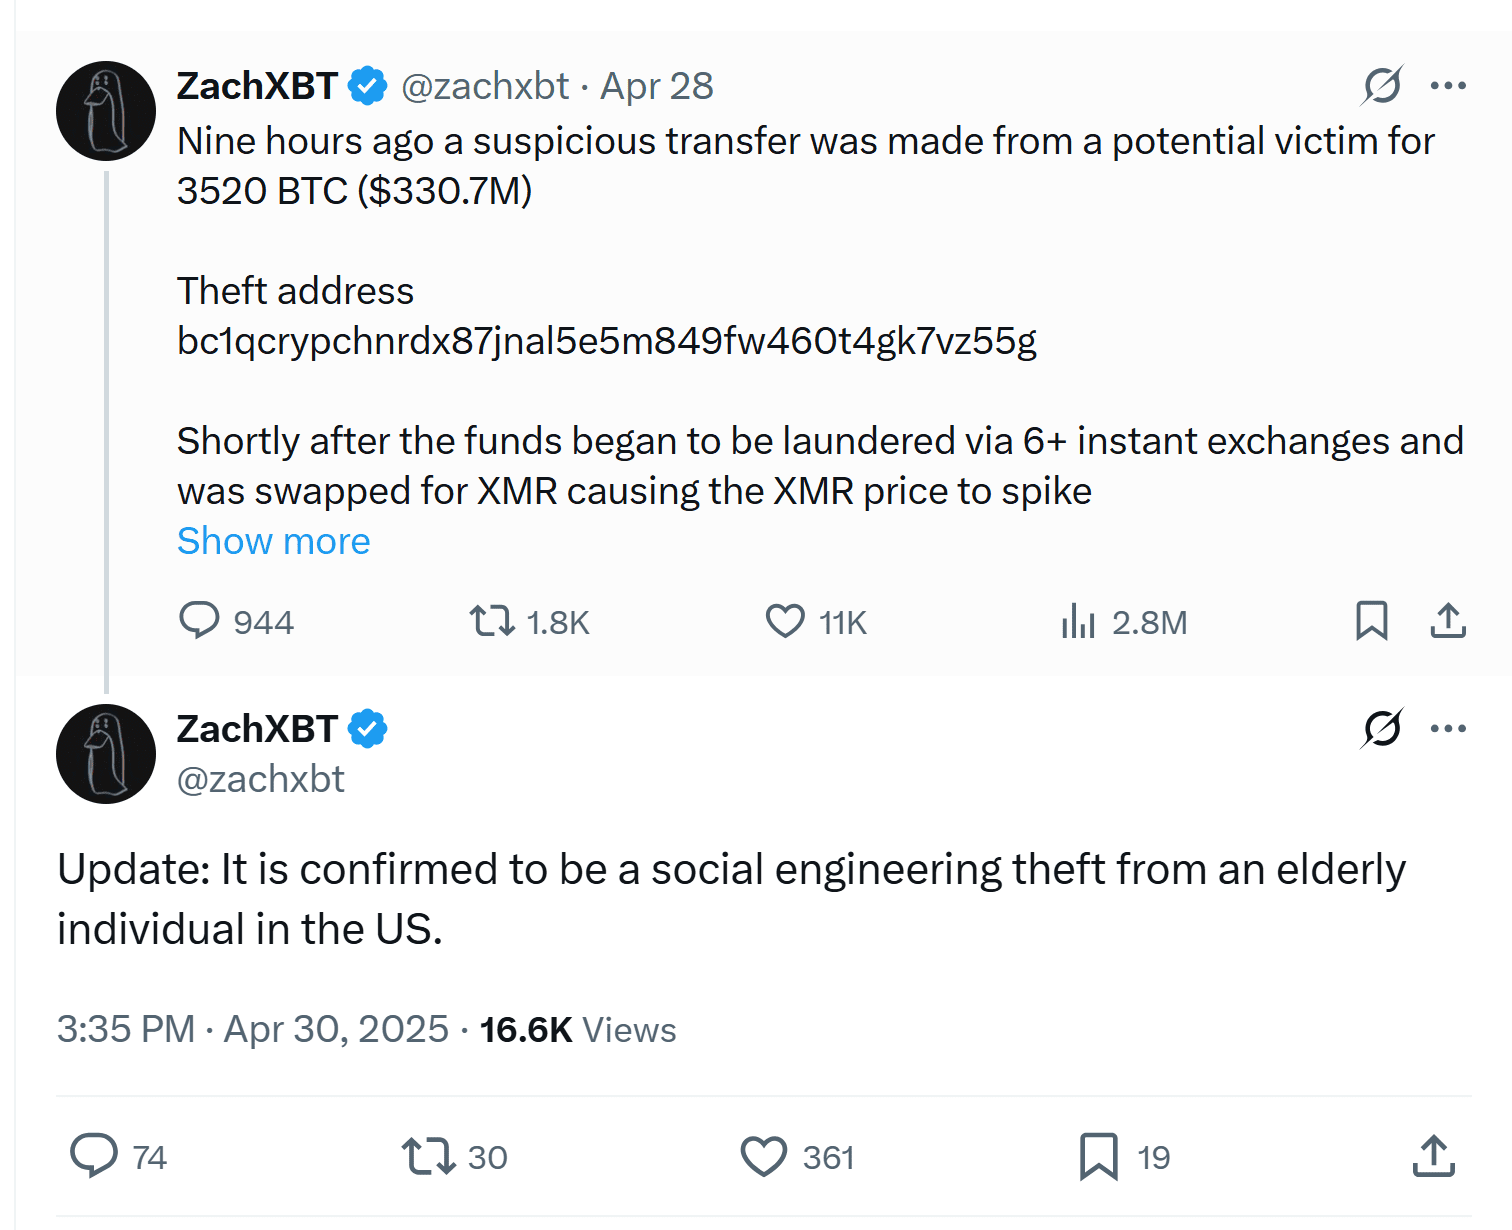Like the tweet with 11K likes

coord(785,621)
